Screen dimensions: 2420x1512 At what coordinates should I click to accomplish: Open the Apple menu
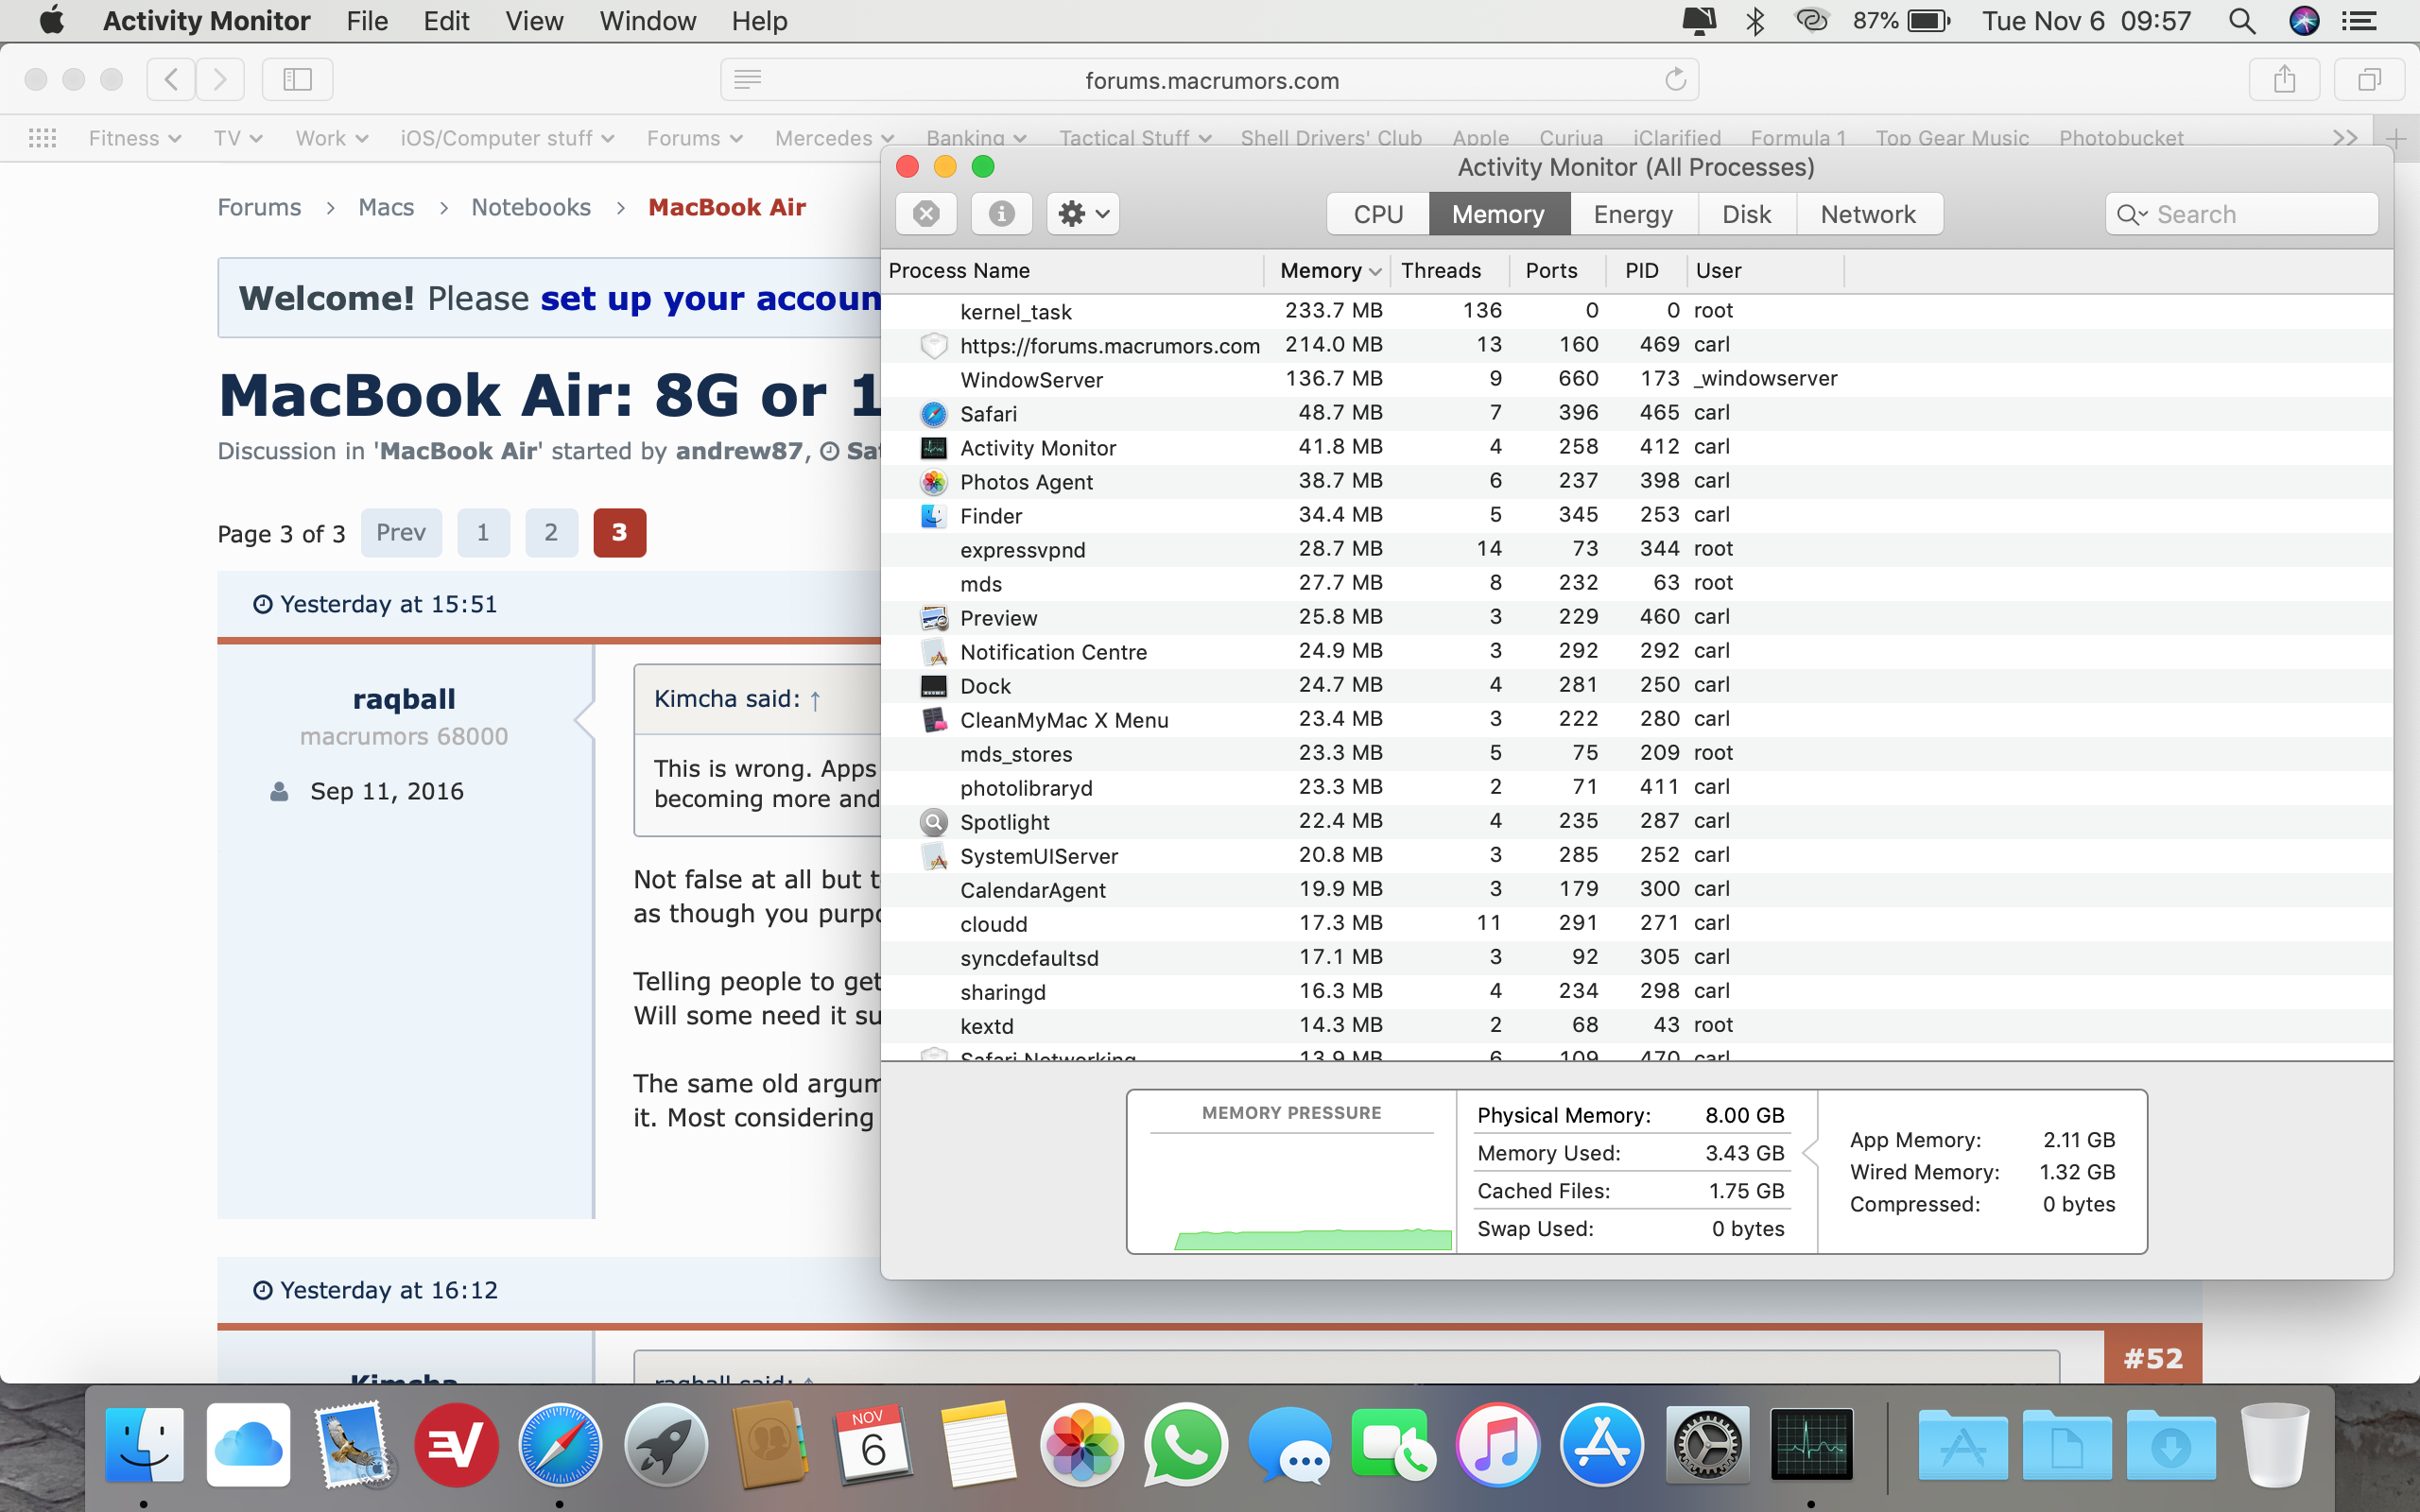tap(51, 21)
